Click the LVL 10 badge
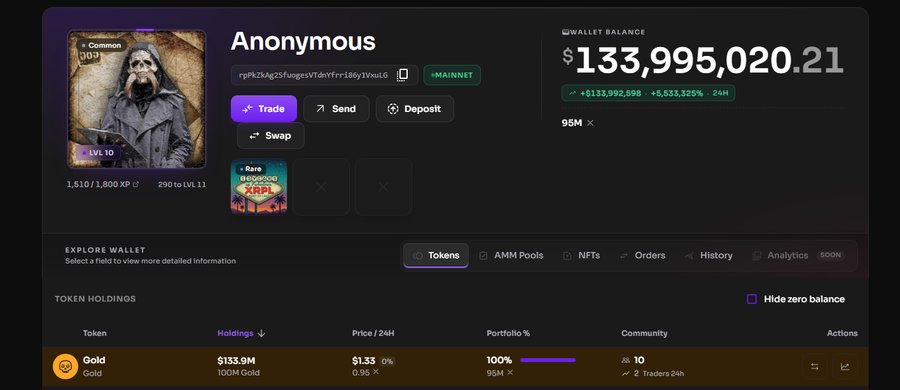Image resolution: width=900 pixels, height=390 pixels. (x=98, y=153)
